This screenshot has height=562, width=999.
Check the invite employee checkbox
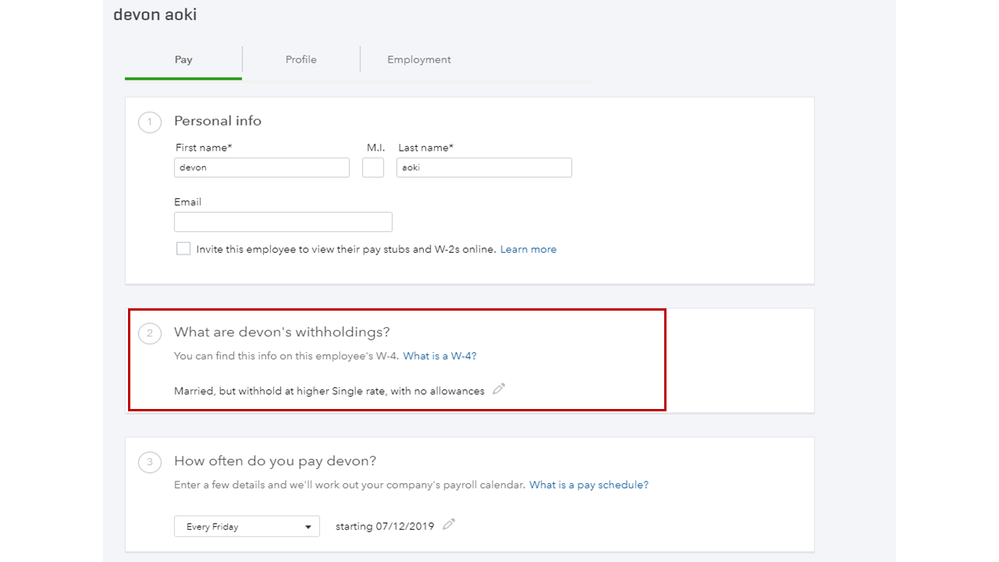click(x=183, y=249)
